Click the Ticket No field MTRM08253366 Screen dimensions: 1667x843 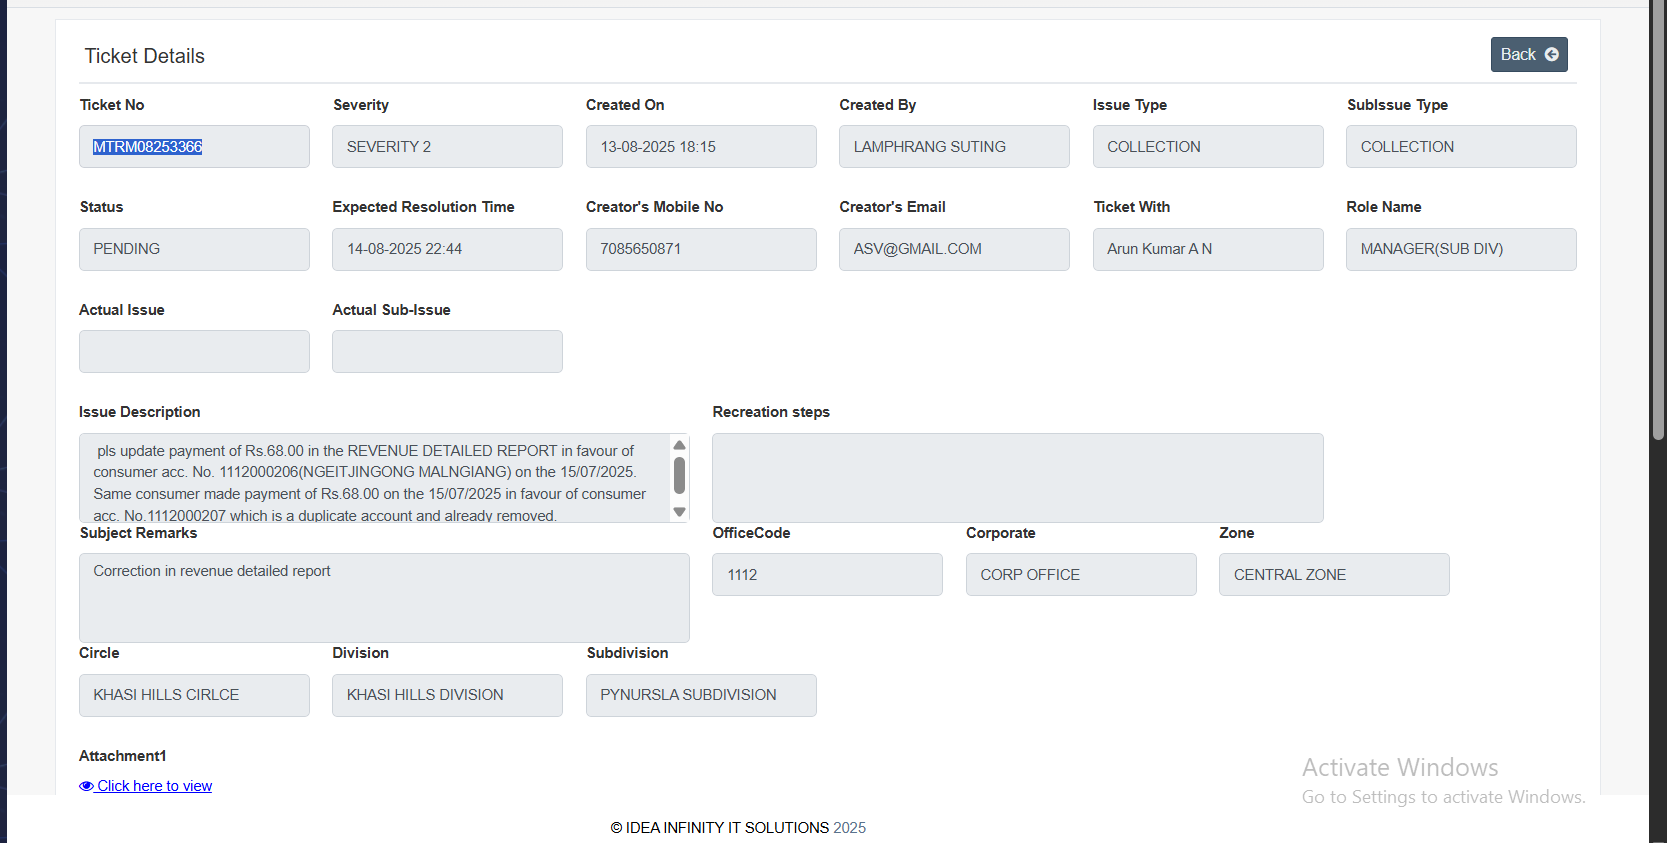coord(194,147)
